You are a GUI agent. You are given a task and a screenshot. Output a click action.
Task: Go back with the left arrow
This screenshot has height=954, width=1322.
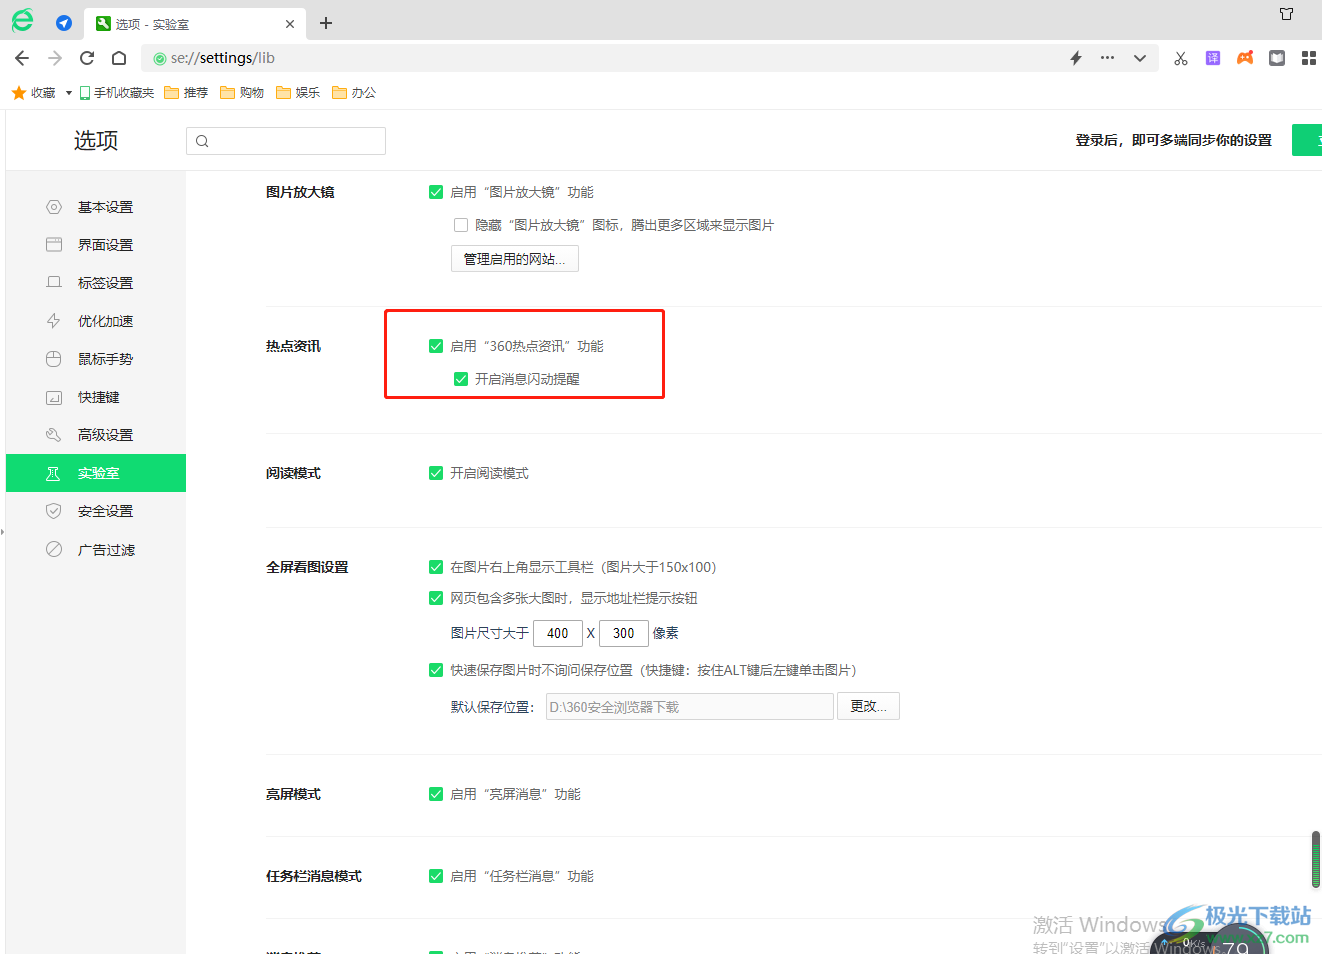(x=22, y=58)
